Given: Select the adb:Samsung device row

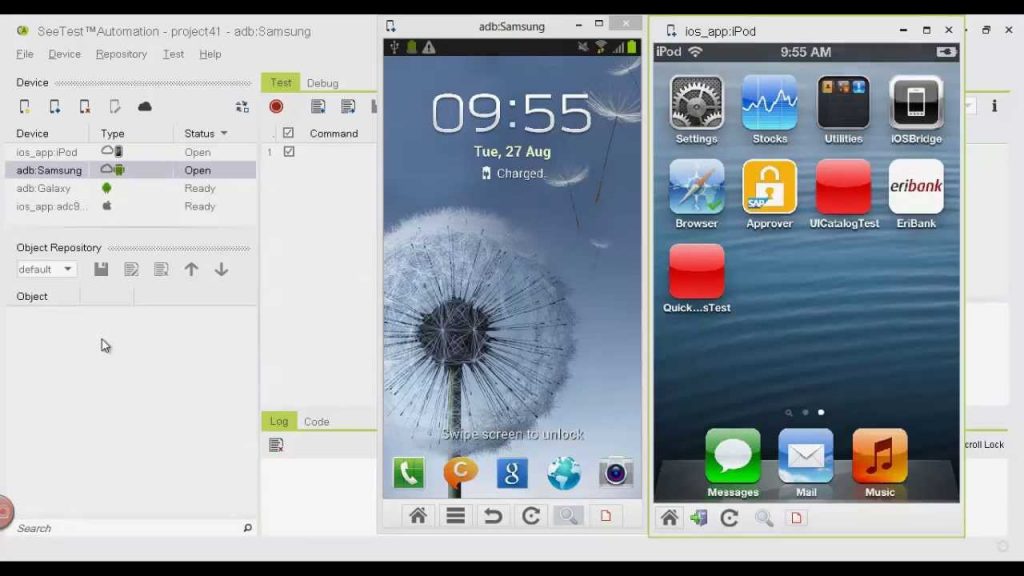Looking at the screenshot, I should coord(131,170).
